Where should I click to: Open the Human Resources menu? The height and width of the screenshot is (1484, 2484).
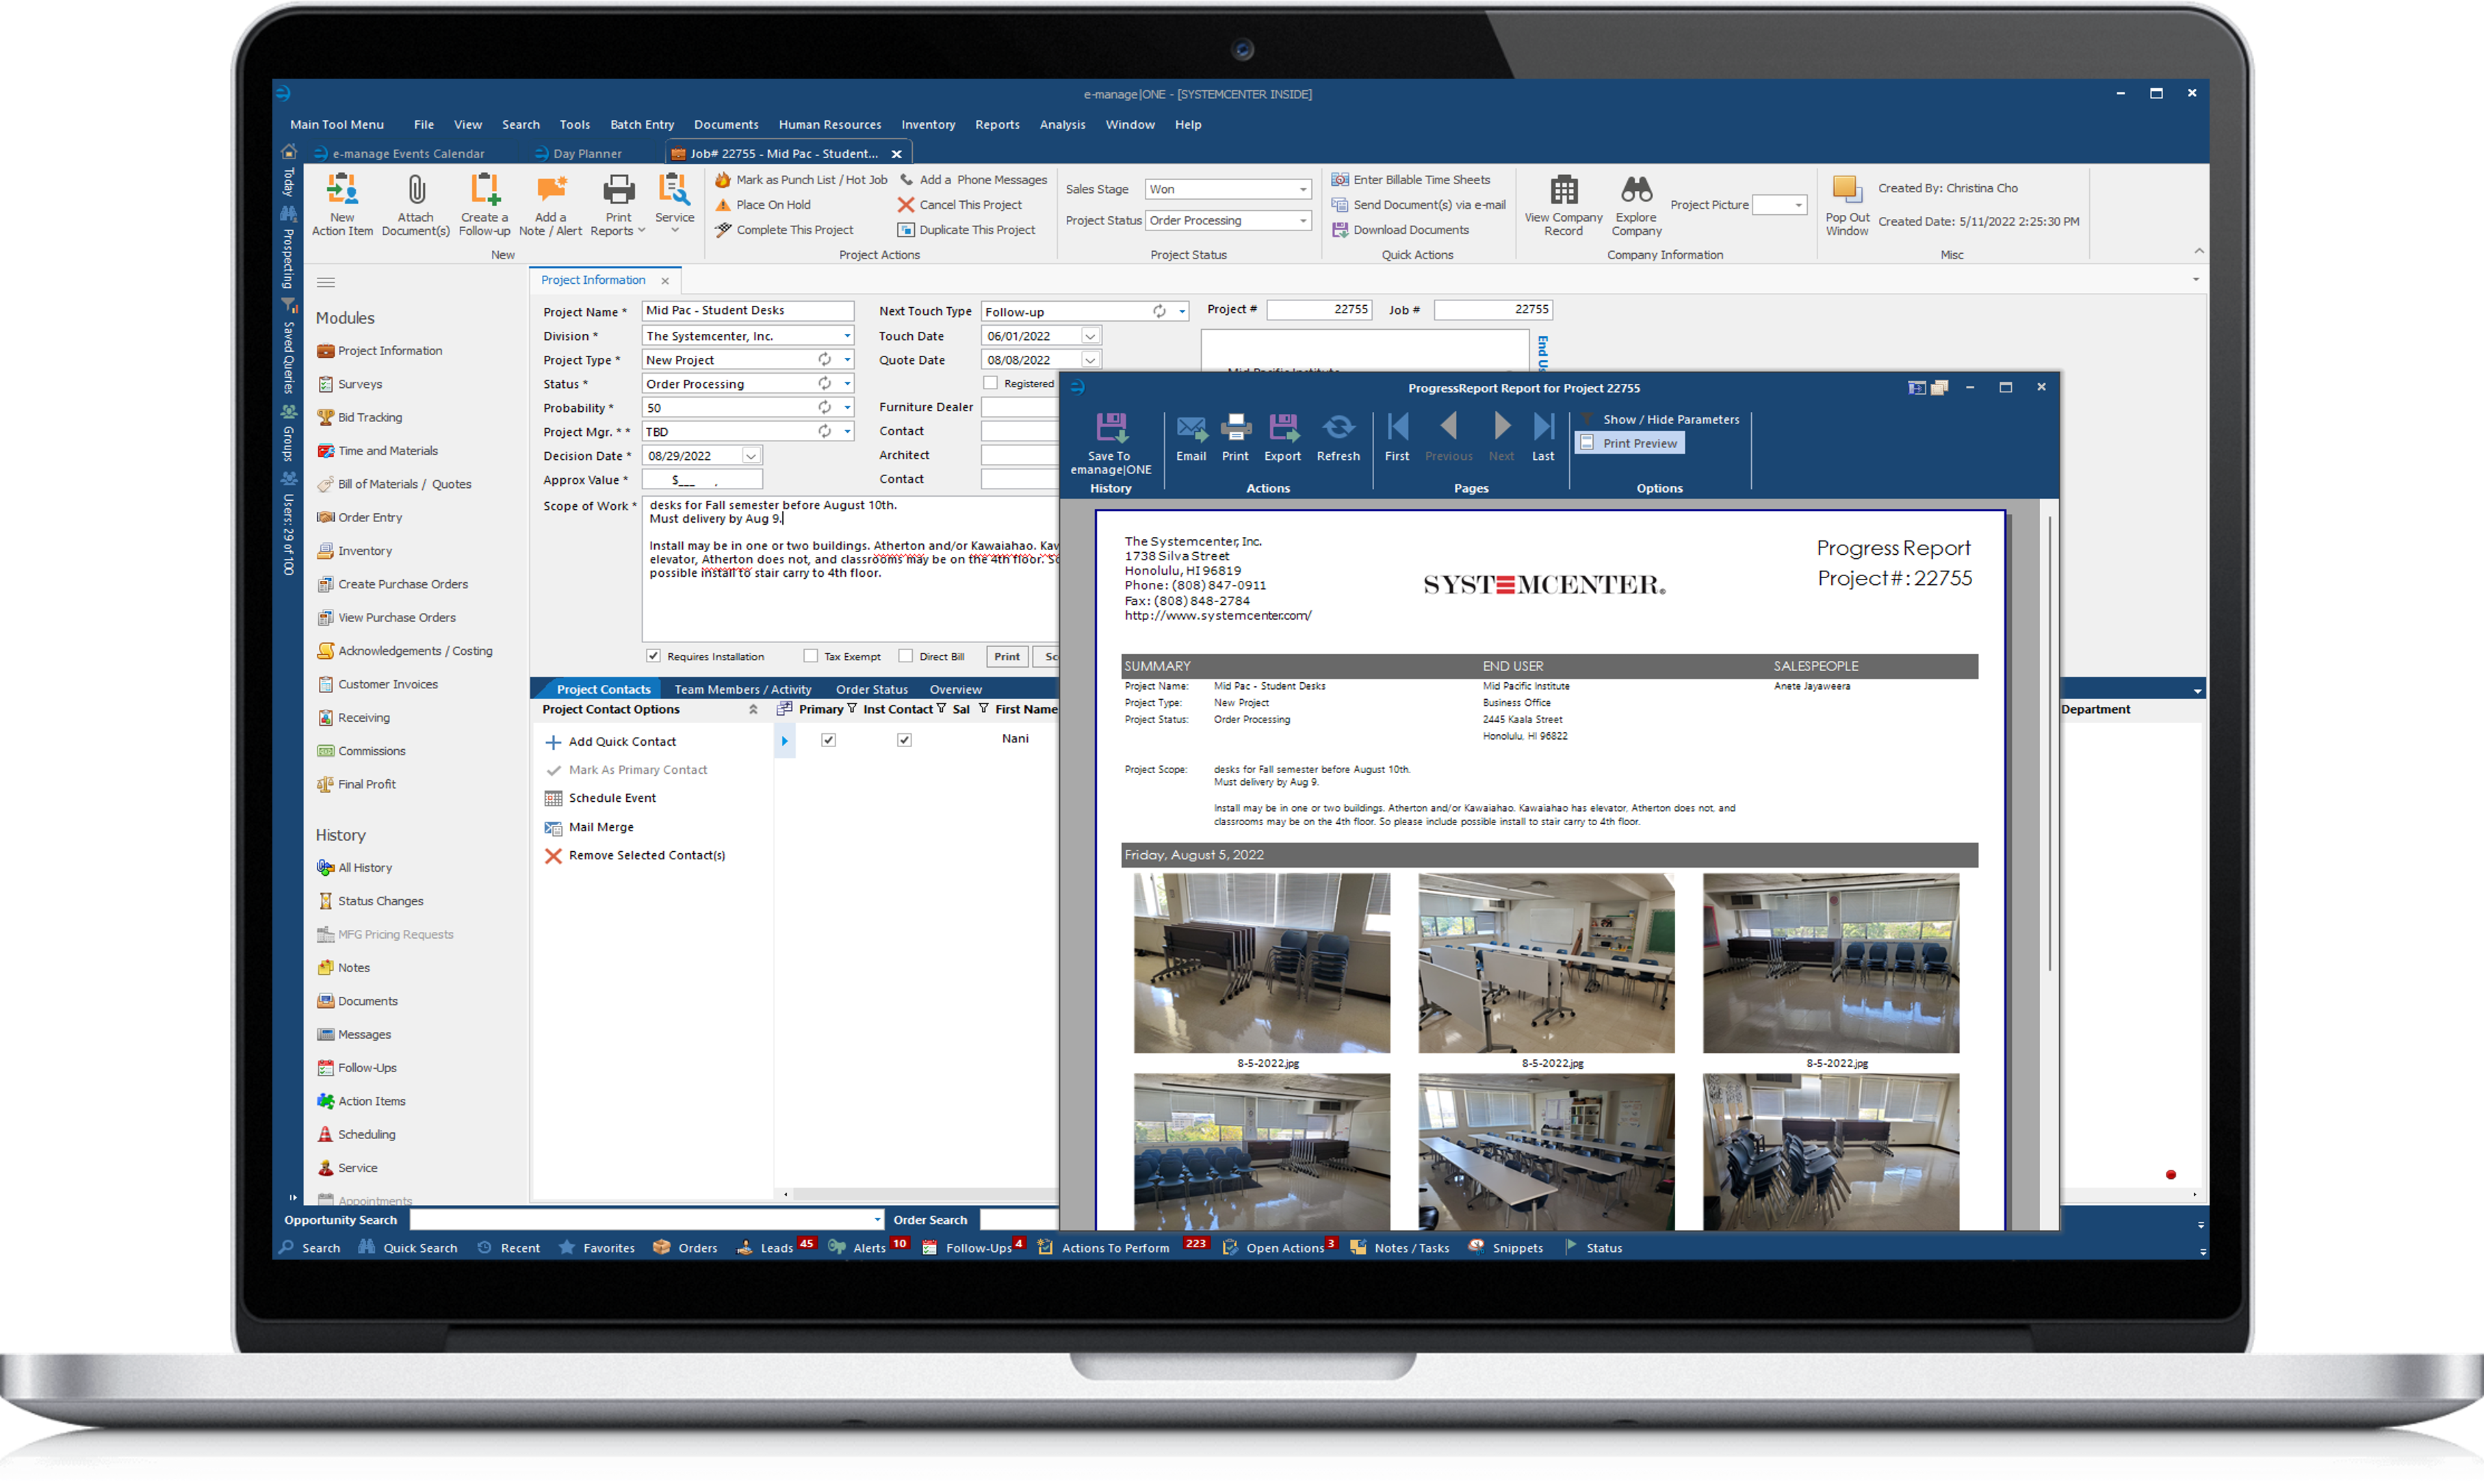pyautogui.click(x=830, y=125)
